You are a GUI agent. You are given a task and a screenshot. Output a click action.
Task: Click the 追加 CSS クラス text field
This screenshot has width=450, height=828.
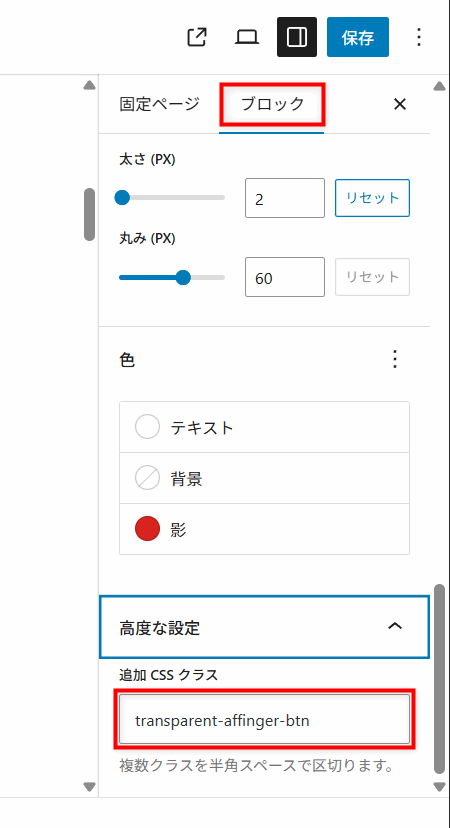[x=265, y=720]
